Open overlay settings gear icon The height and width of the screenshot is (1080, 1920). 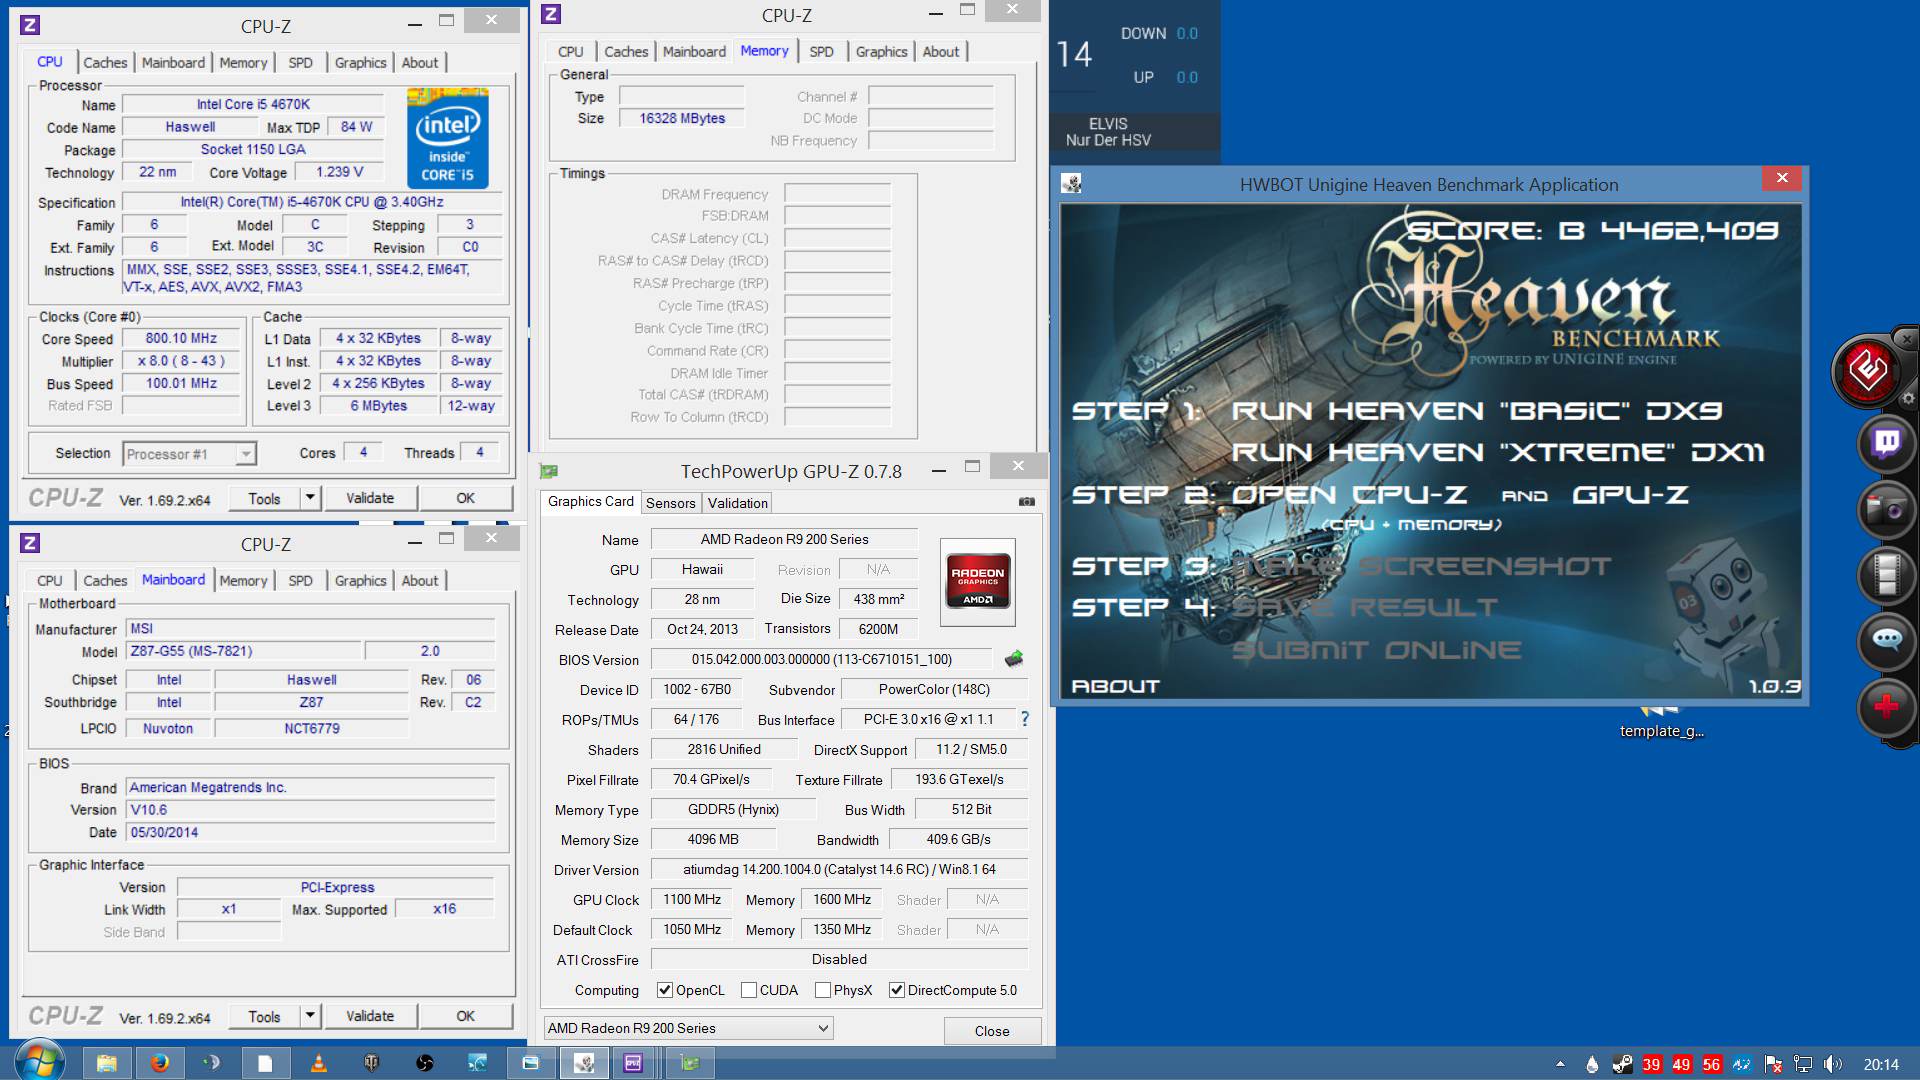coord(1908,398)
